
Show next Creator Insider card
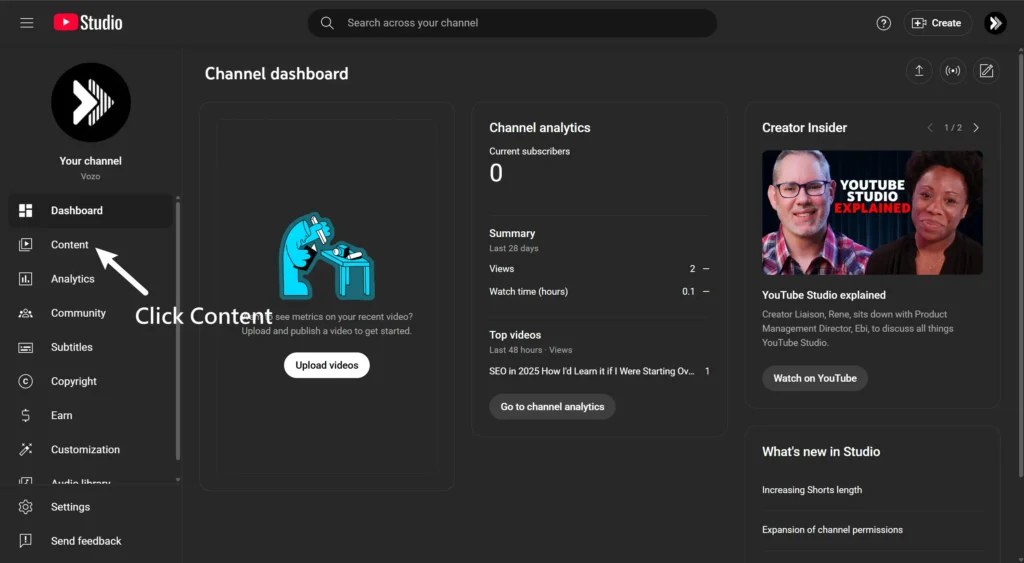(976, 128)
